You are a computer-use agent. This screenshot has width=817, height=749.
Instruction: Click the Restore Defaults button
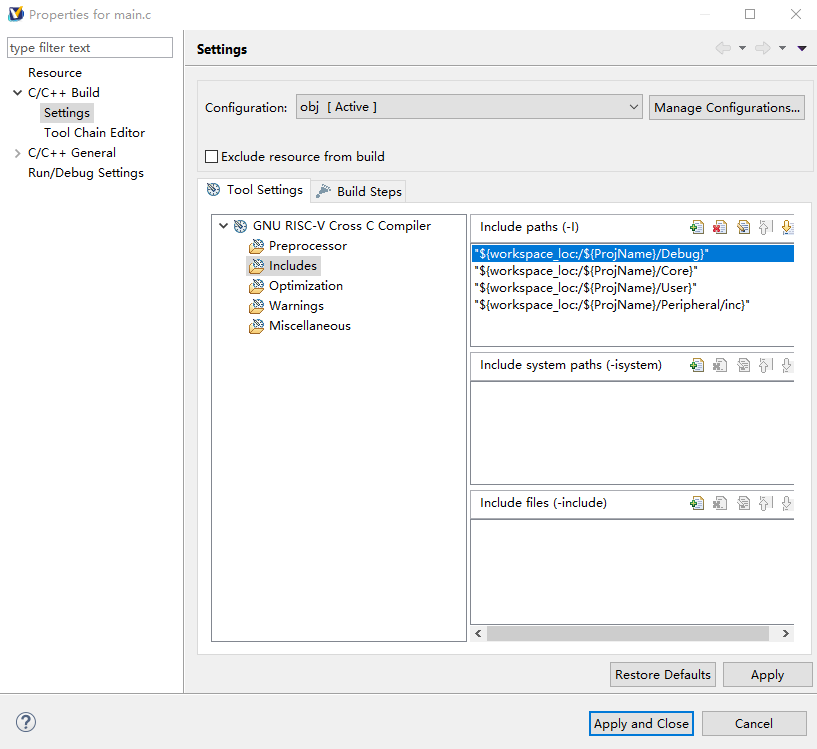663,675
